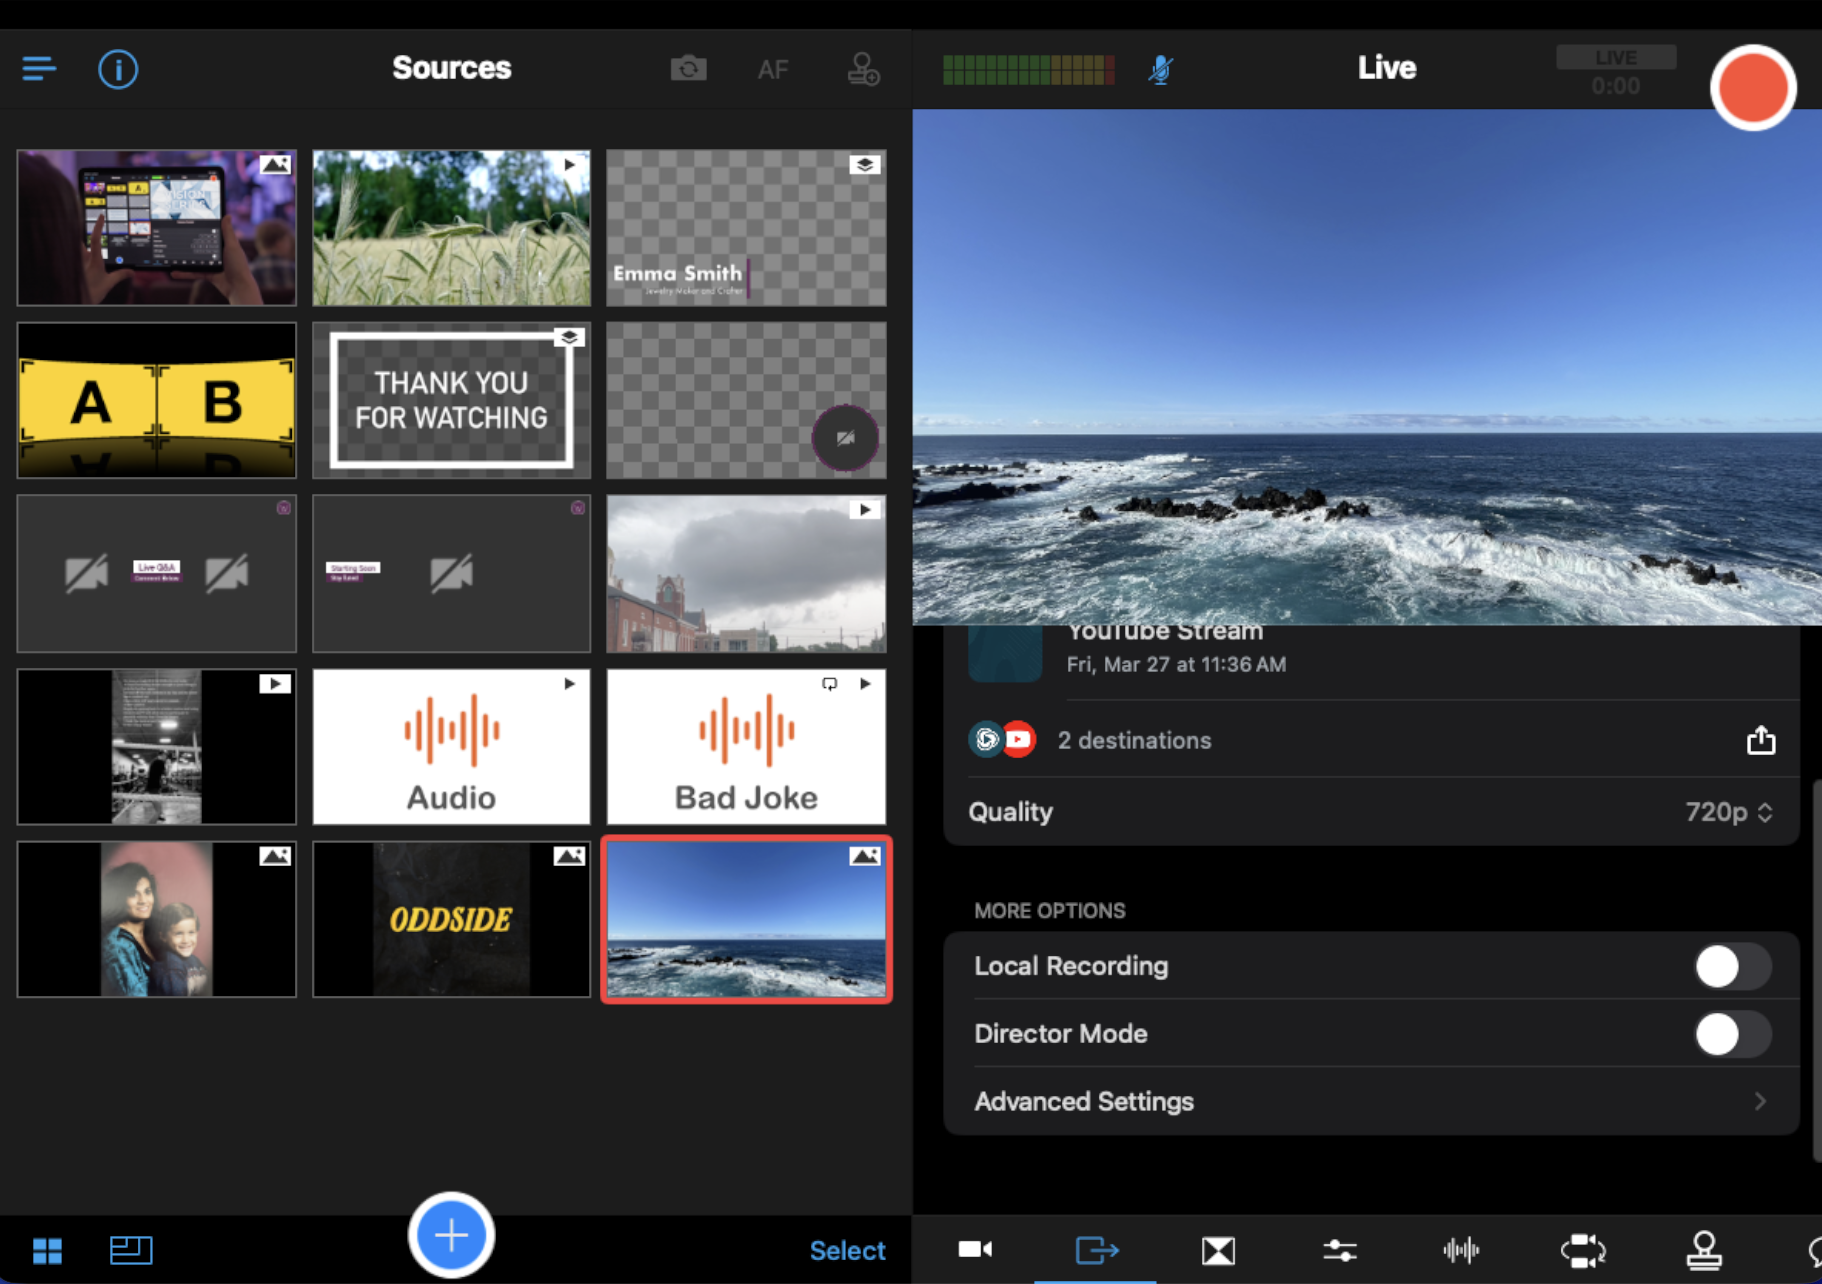Click the stream thumbnail icon
This screenshot has width=1822, height=1284.
pos(1005,654)
